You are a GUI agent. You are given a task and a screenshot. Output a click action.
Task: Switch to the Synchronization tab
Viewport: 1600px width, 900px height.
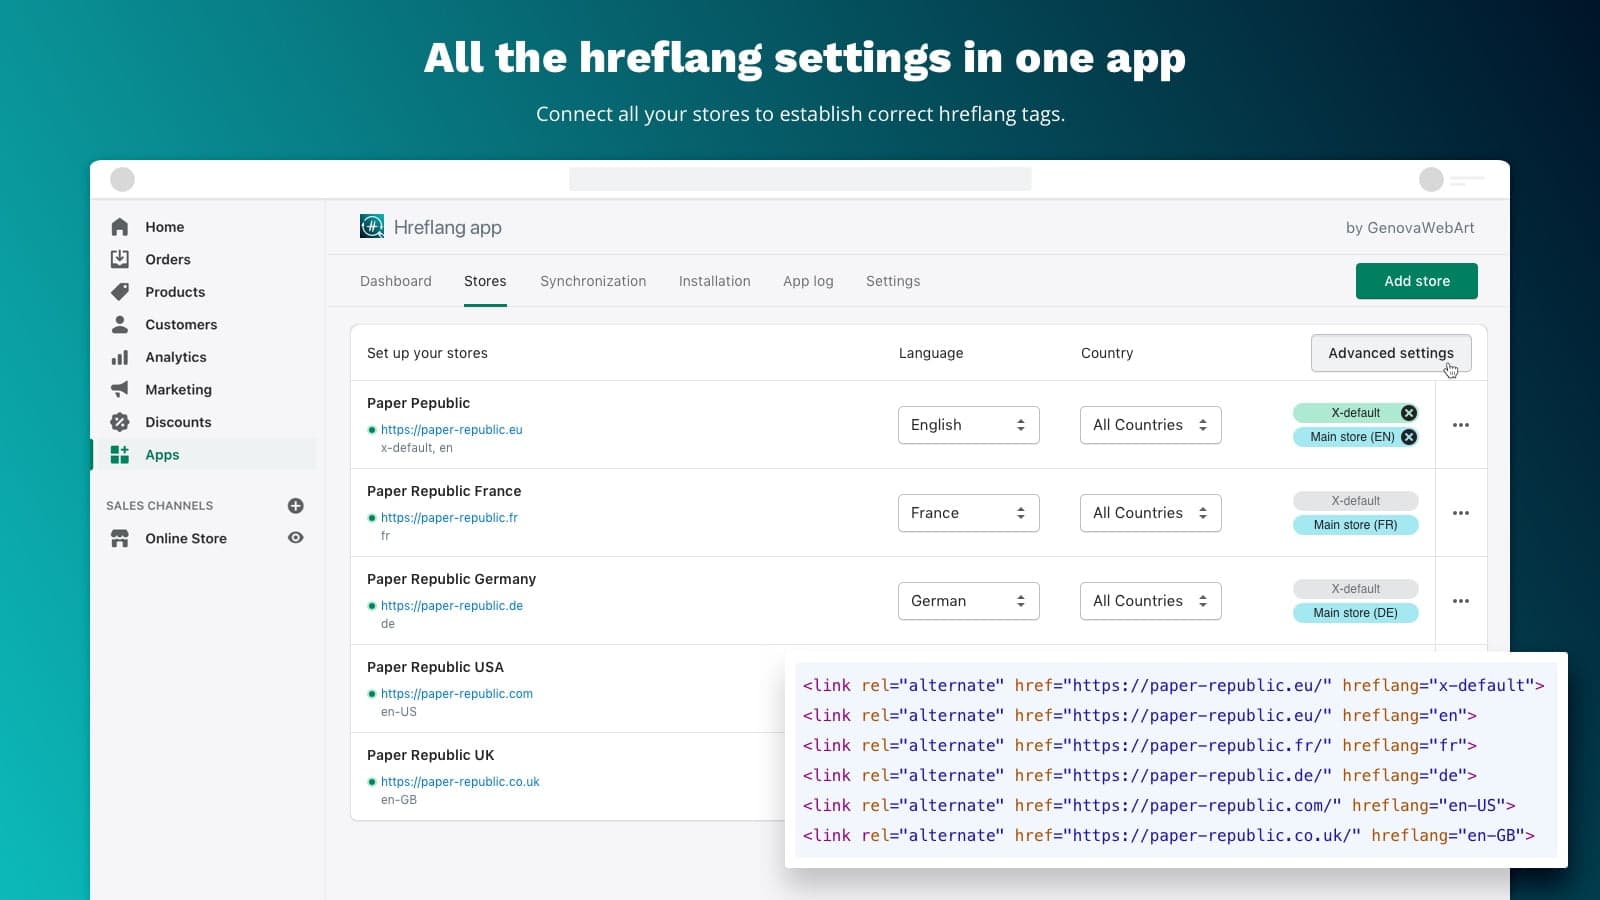tap(593, 281)
